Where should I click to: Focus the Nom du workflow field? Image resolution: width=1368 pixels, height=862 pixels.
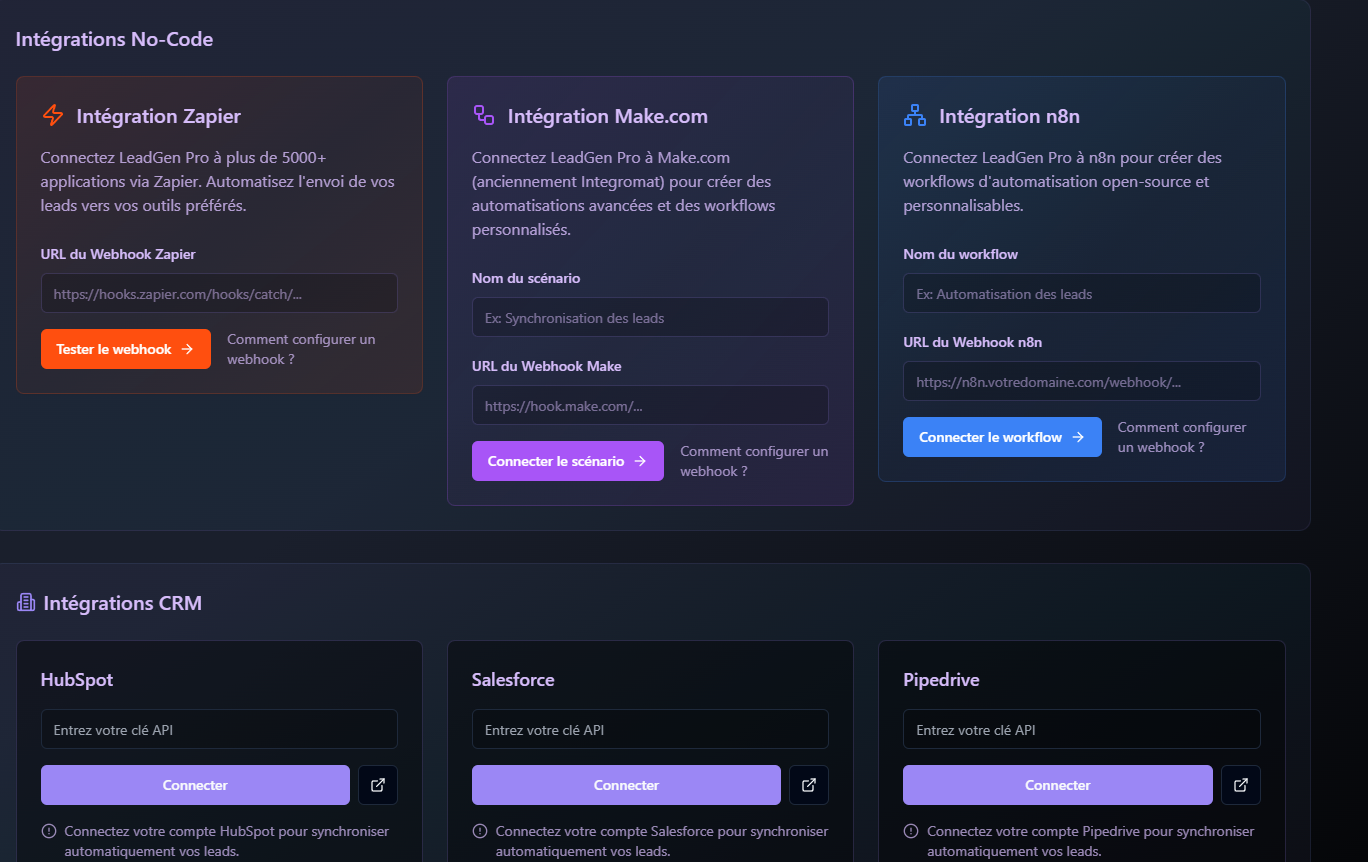pyautogui.click(x=1082, y=293)
